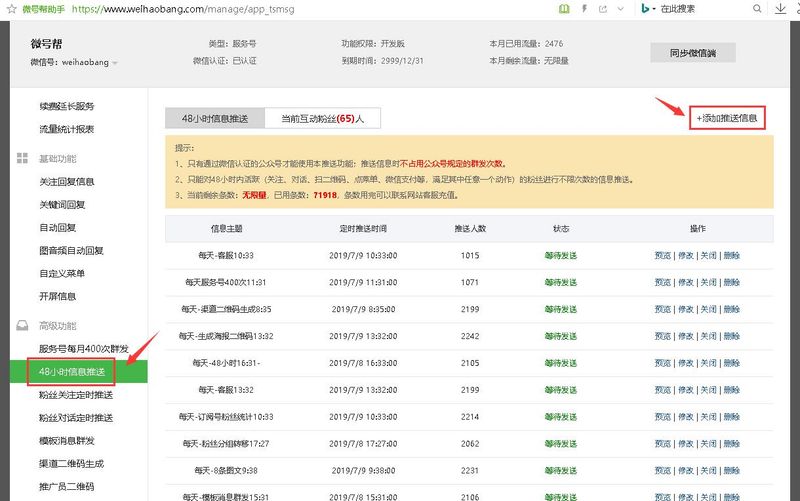
Task: Click the +添加推送信息 button
Action: point(727,118)
